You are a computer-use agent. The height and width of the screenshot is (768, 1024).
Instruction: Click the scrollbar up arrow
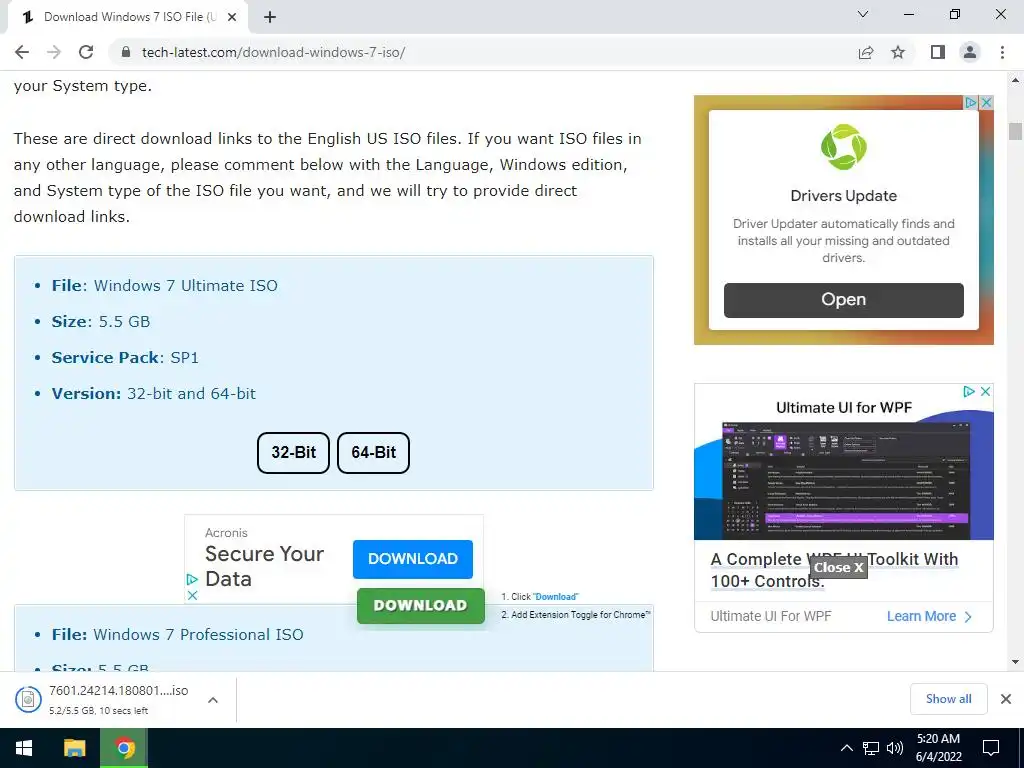(1015, 80)
